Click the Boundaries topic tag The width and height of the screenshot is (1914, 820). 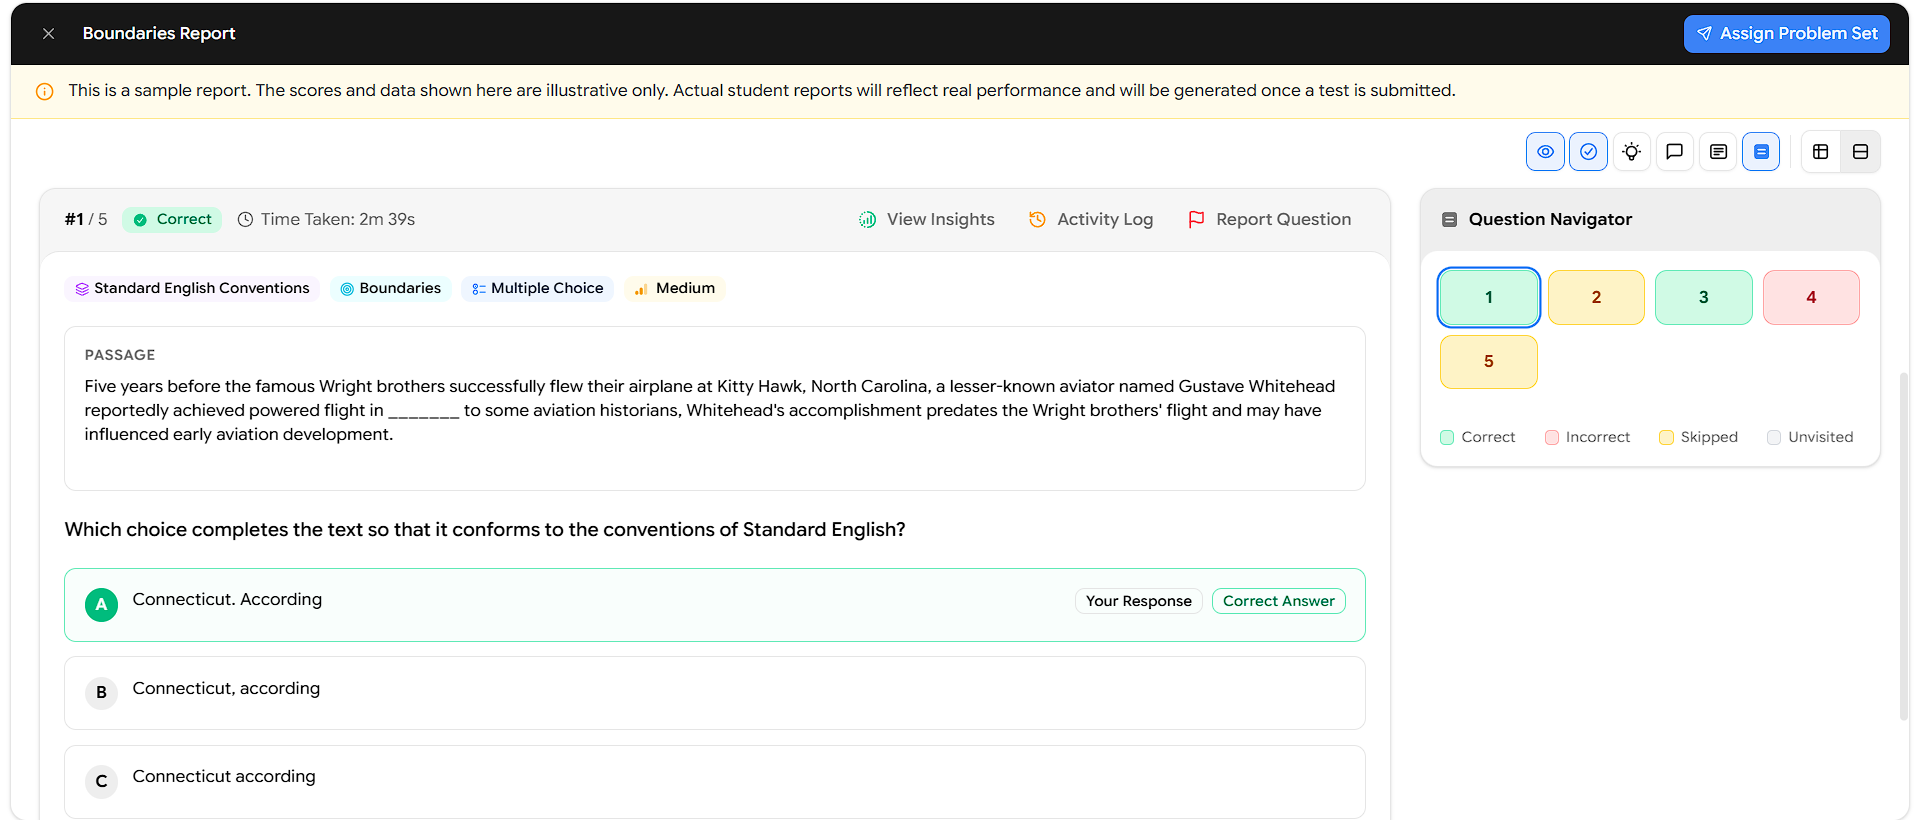coord(391,288)
